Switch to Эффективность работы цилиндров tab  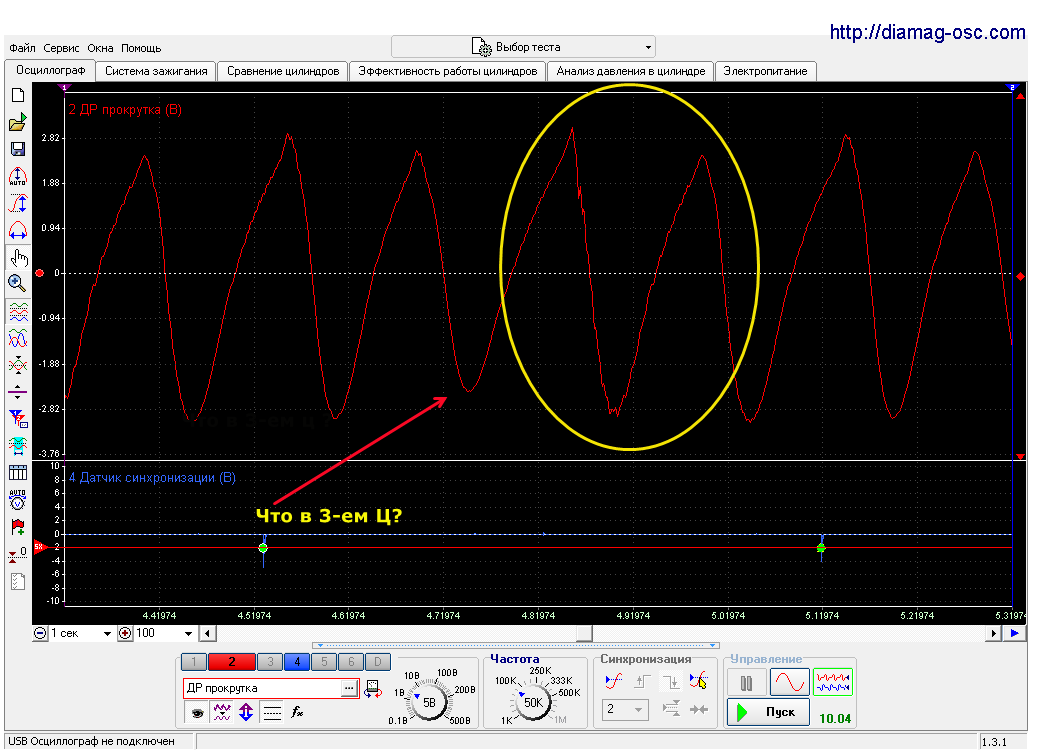point(448,71)
